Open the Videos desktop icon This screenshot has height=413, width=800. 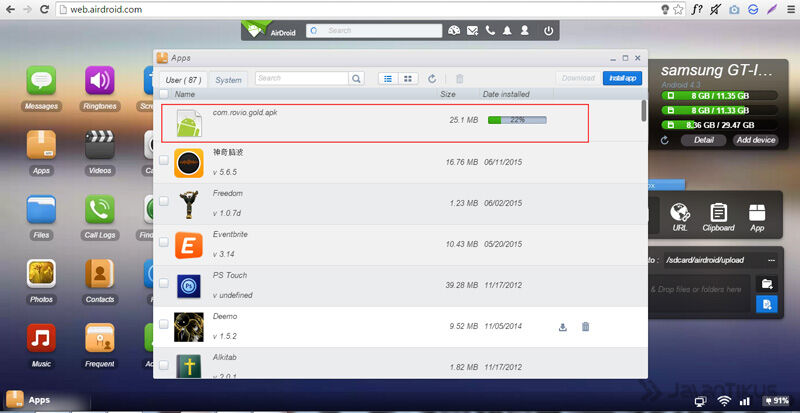coord(99,144)
